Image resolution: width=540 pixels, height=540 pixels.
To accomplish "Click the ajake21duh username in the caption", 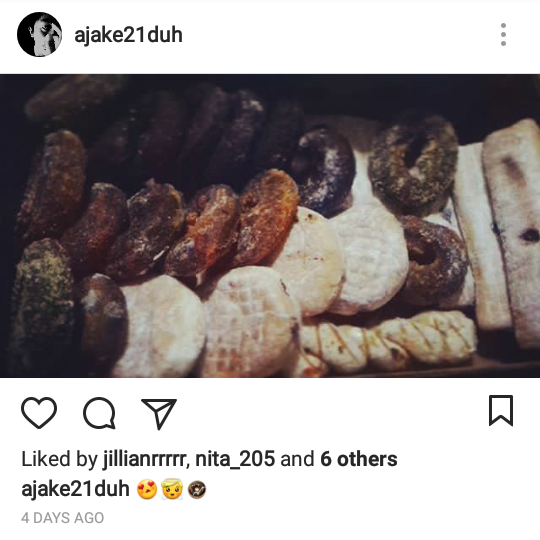I will point(75,489).
